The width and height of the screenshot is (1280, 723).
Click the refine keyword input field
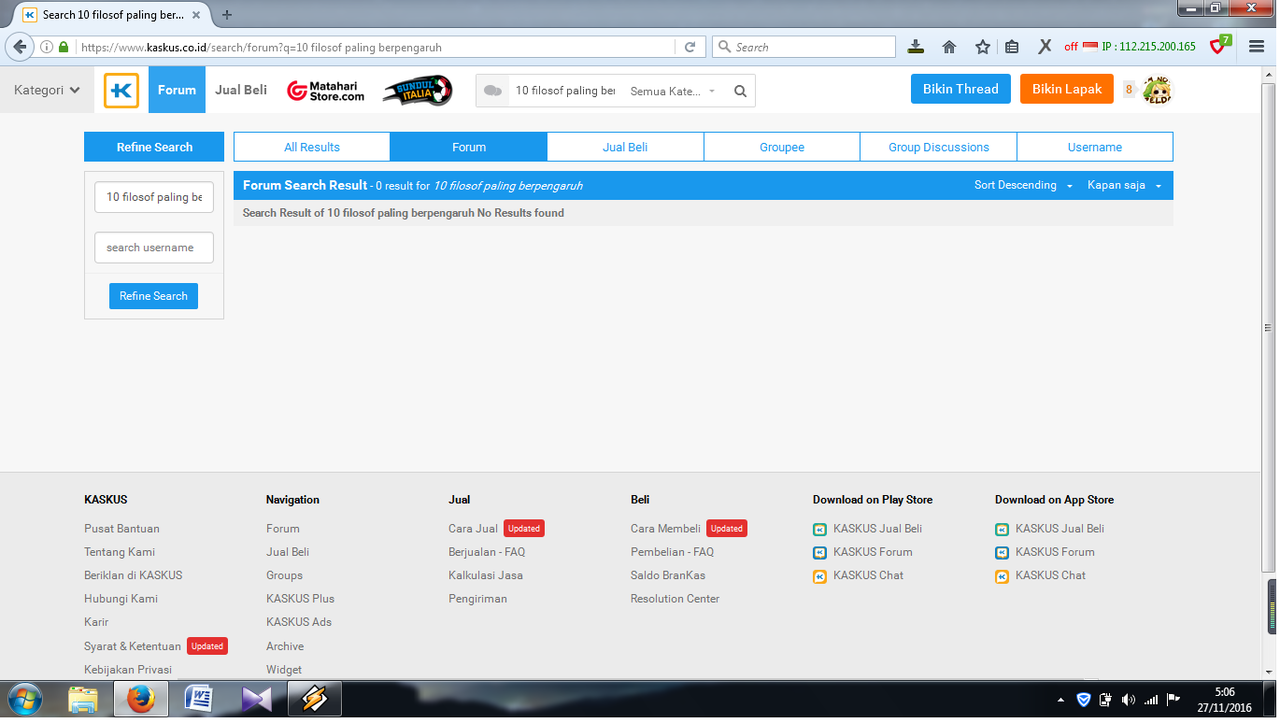[x=154, y=197]
